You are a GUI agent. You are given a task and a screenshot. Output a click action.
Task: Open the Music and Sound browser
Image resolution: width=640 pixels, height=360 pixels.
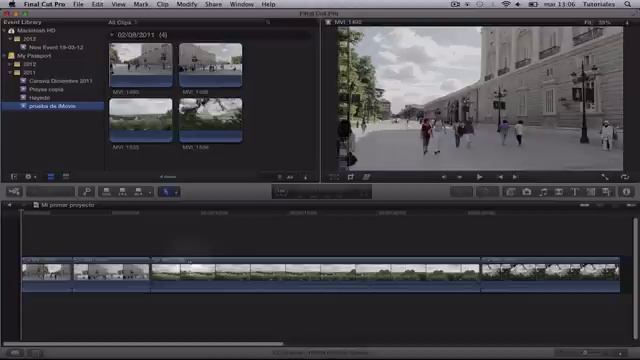pos(543,191)
